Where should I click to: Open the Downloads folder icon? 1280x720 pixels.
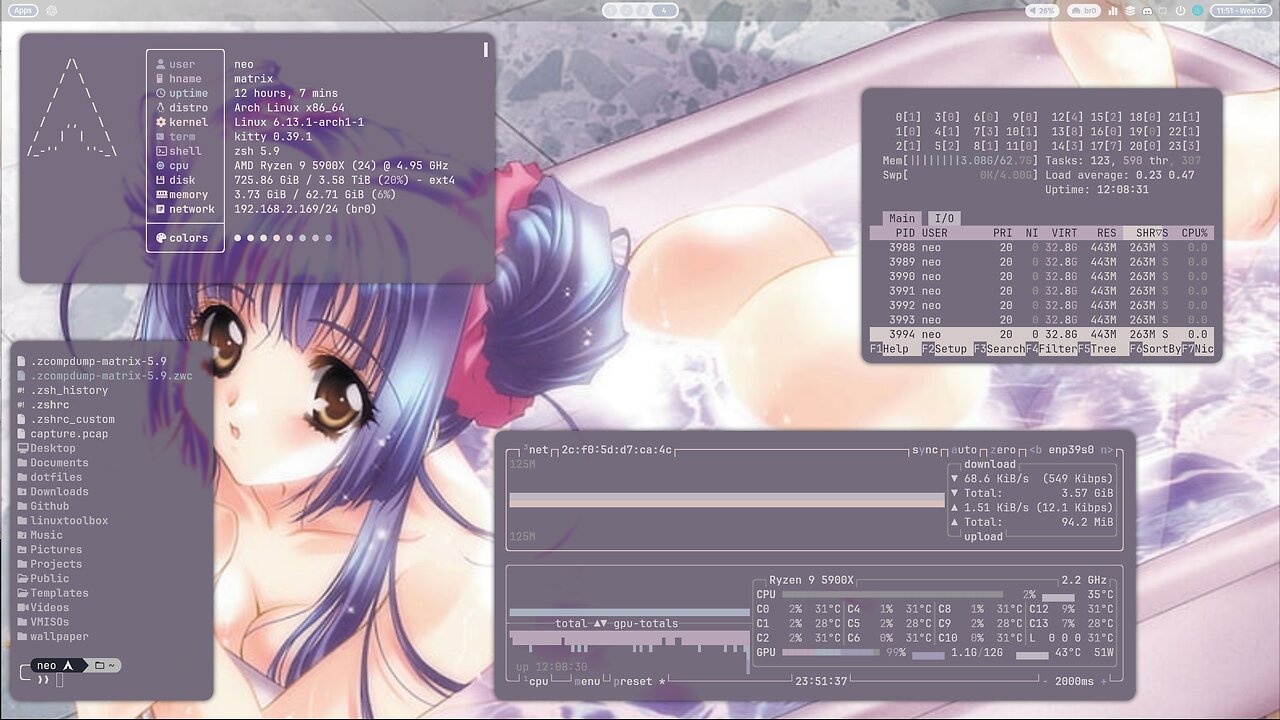click(22, 492)
